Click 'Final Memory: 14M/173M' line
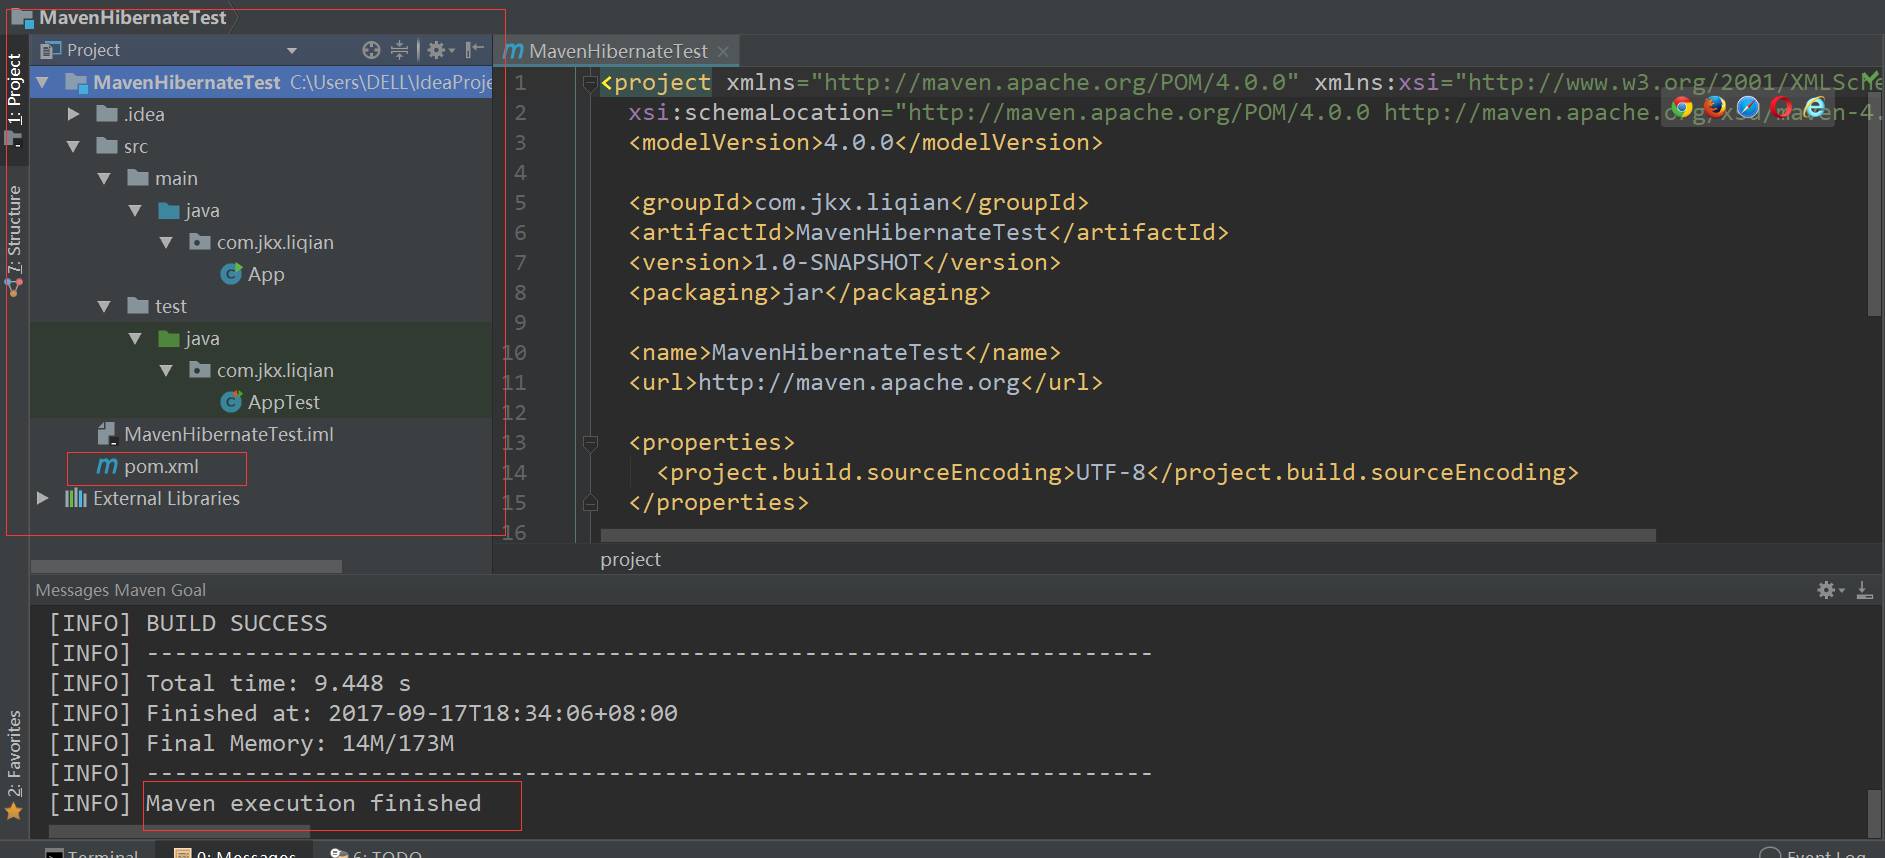The width and height of the screenshot is (1885, 858). [x=300, y=743]
